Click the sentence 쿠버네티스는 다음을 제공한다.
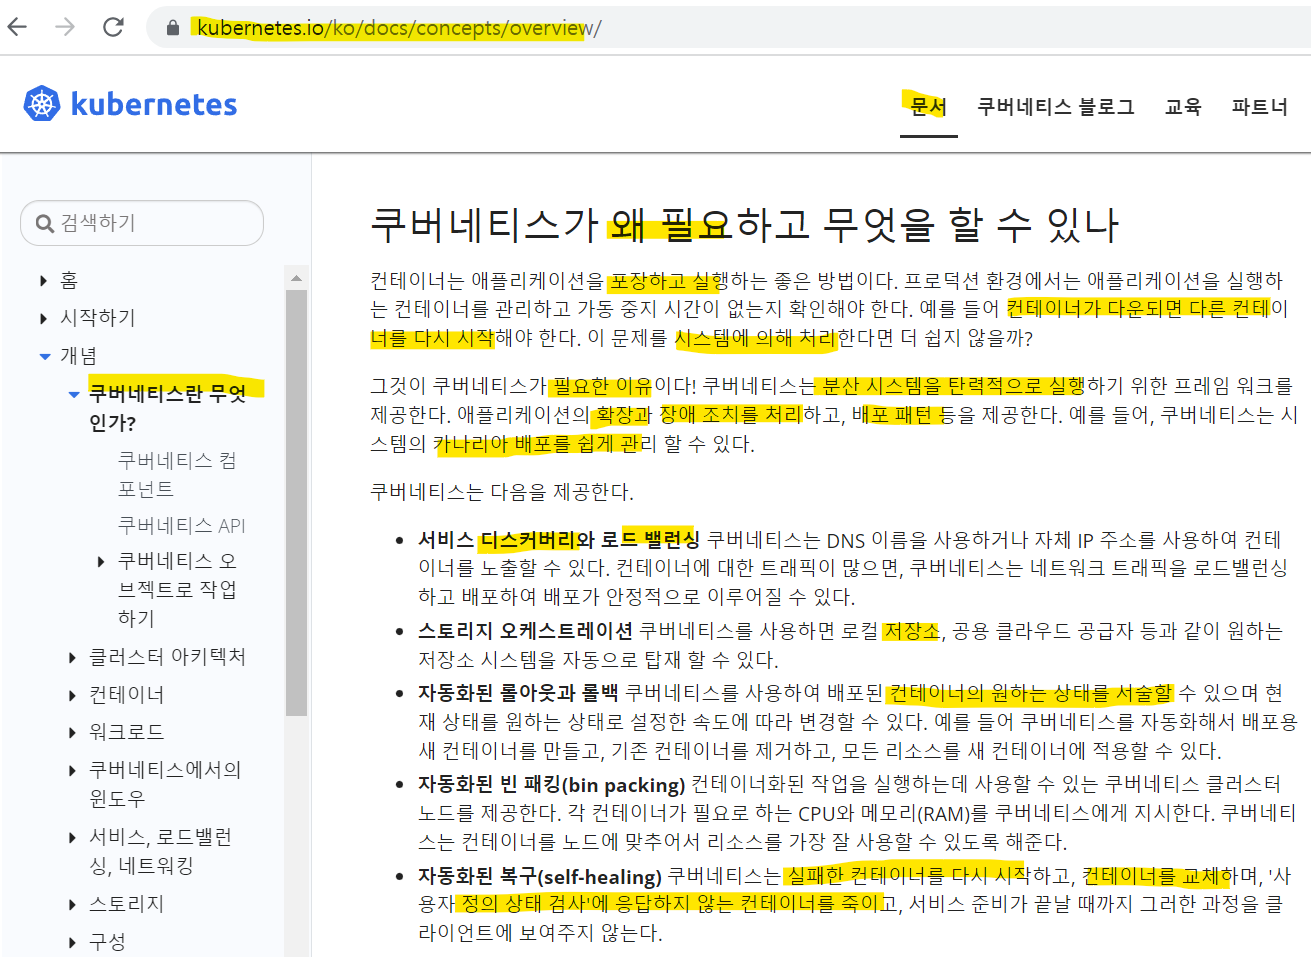The image size is (1311, 957). click(x=501, y=492)
